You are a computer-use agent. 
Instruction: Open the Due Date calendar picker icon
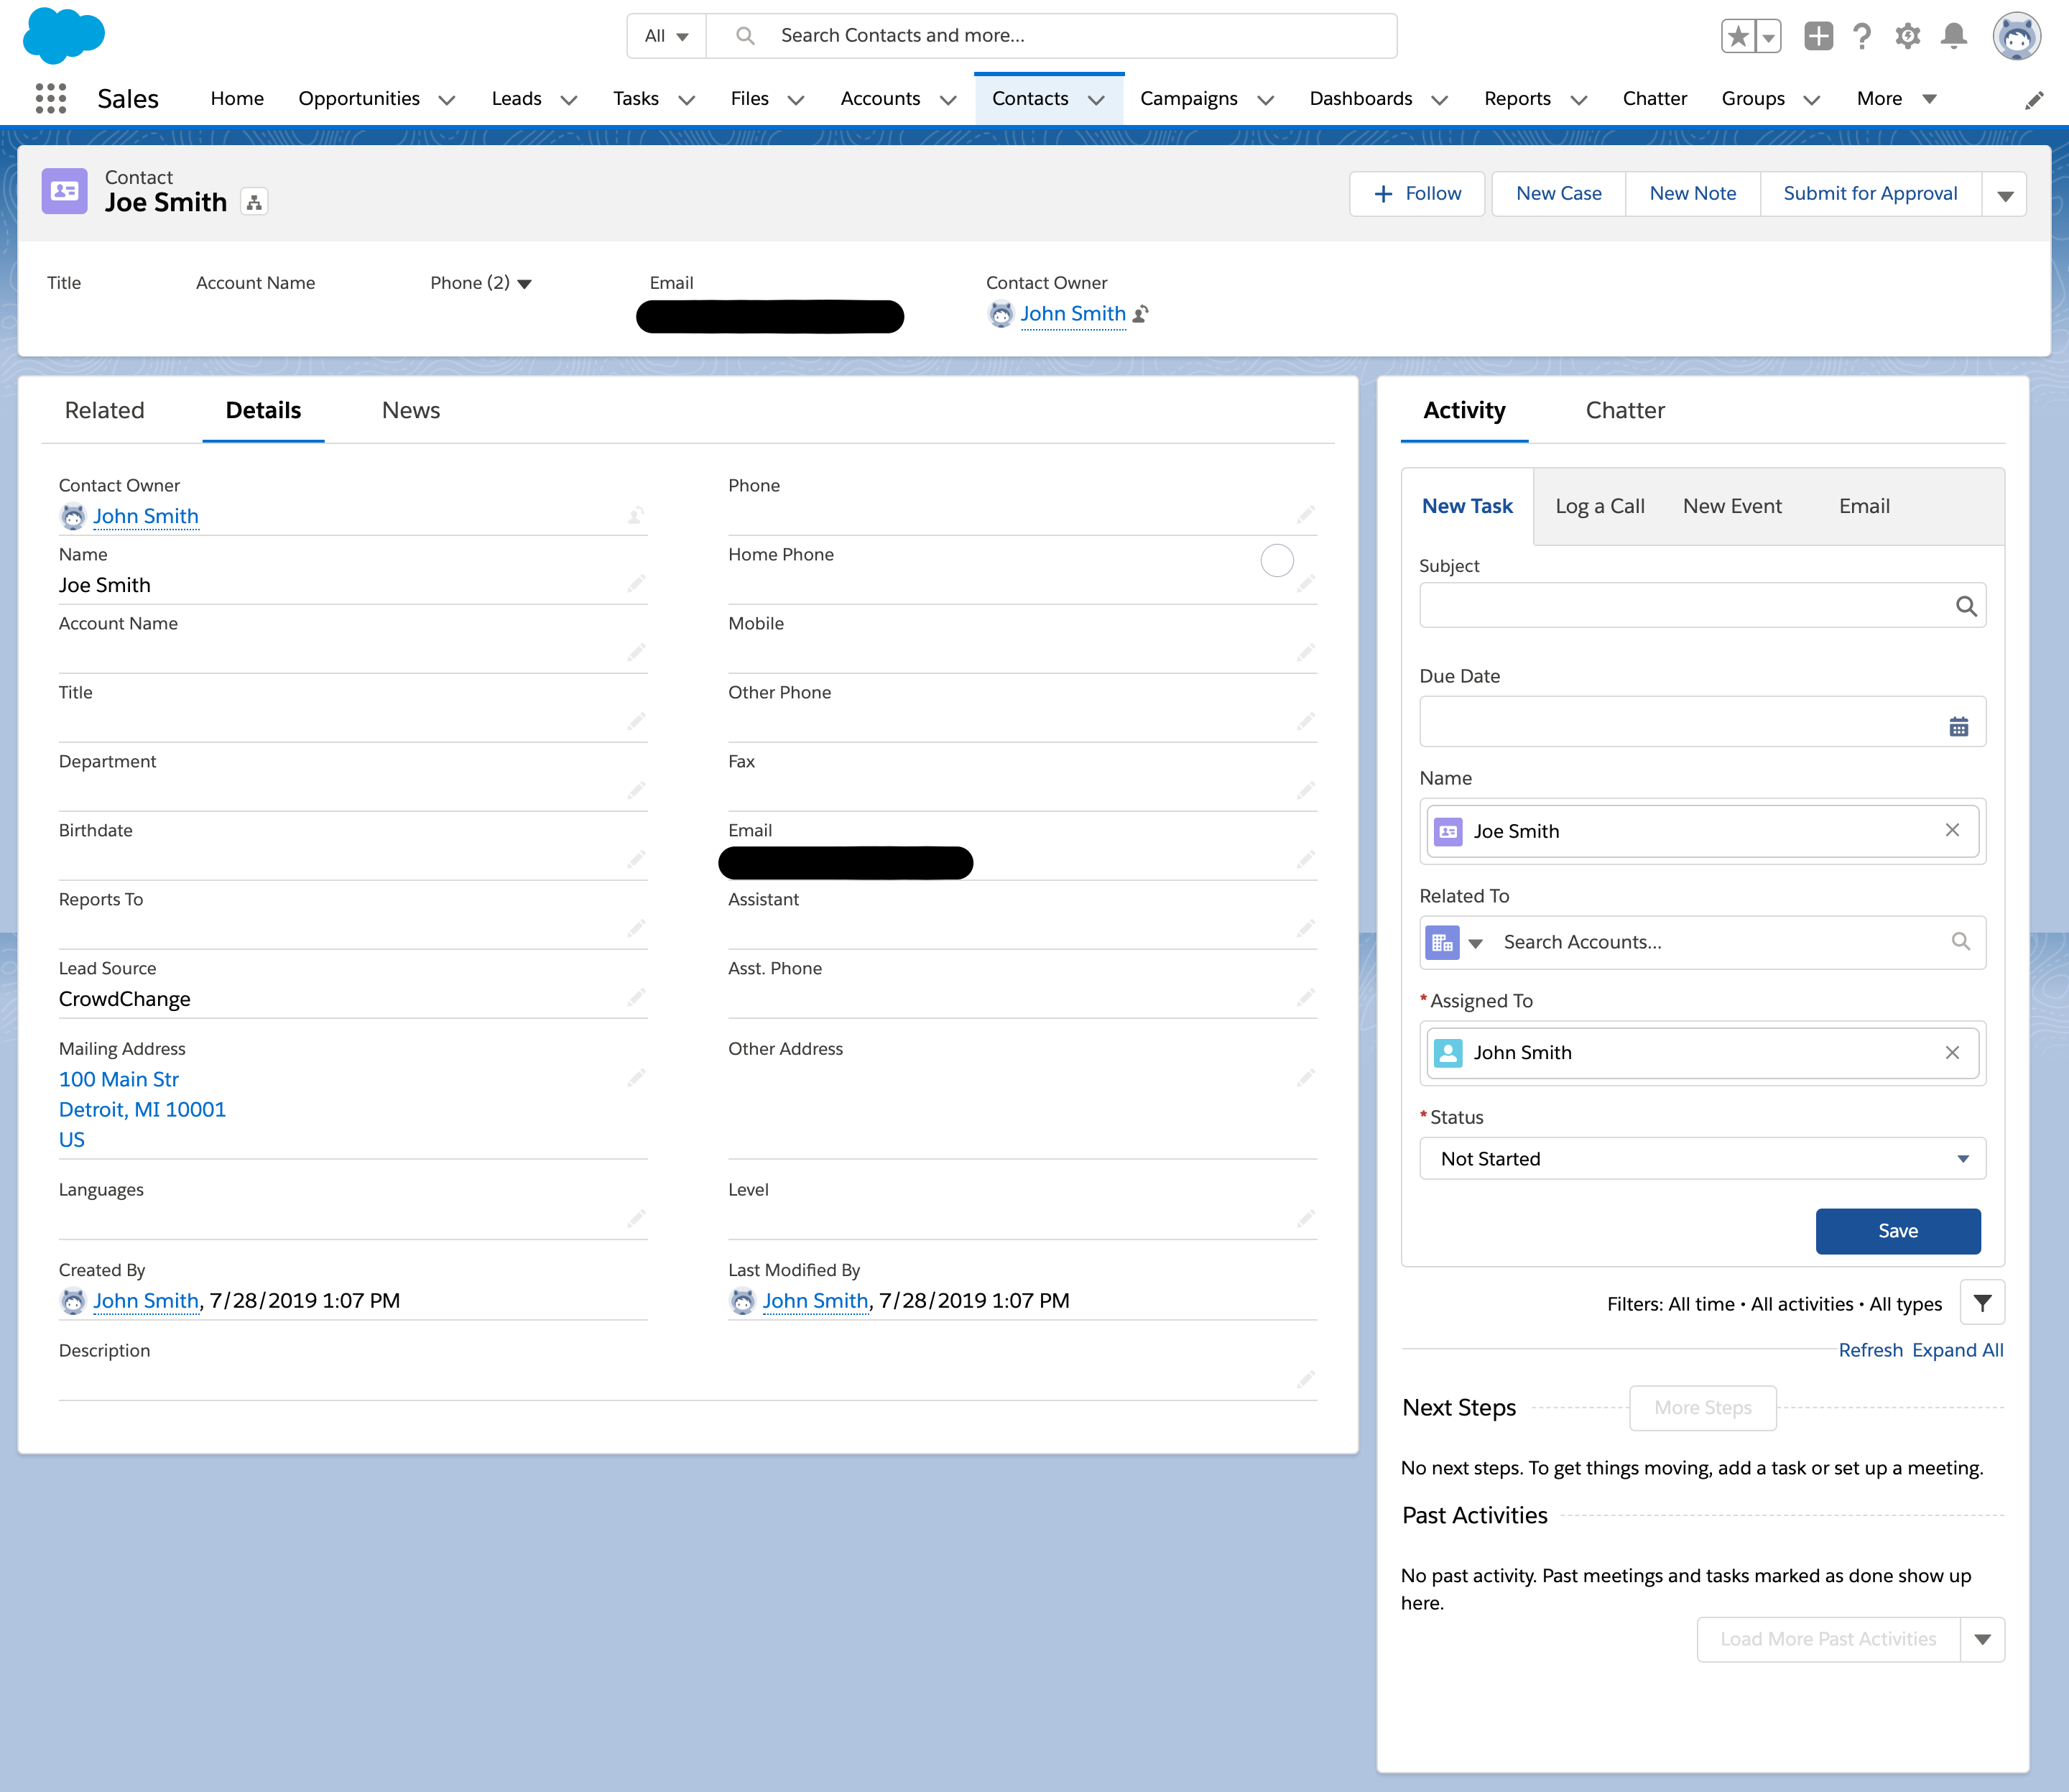[x=1958, y=727]
